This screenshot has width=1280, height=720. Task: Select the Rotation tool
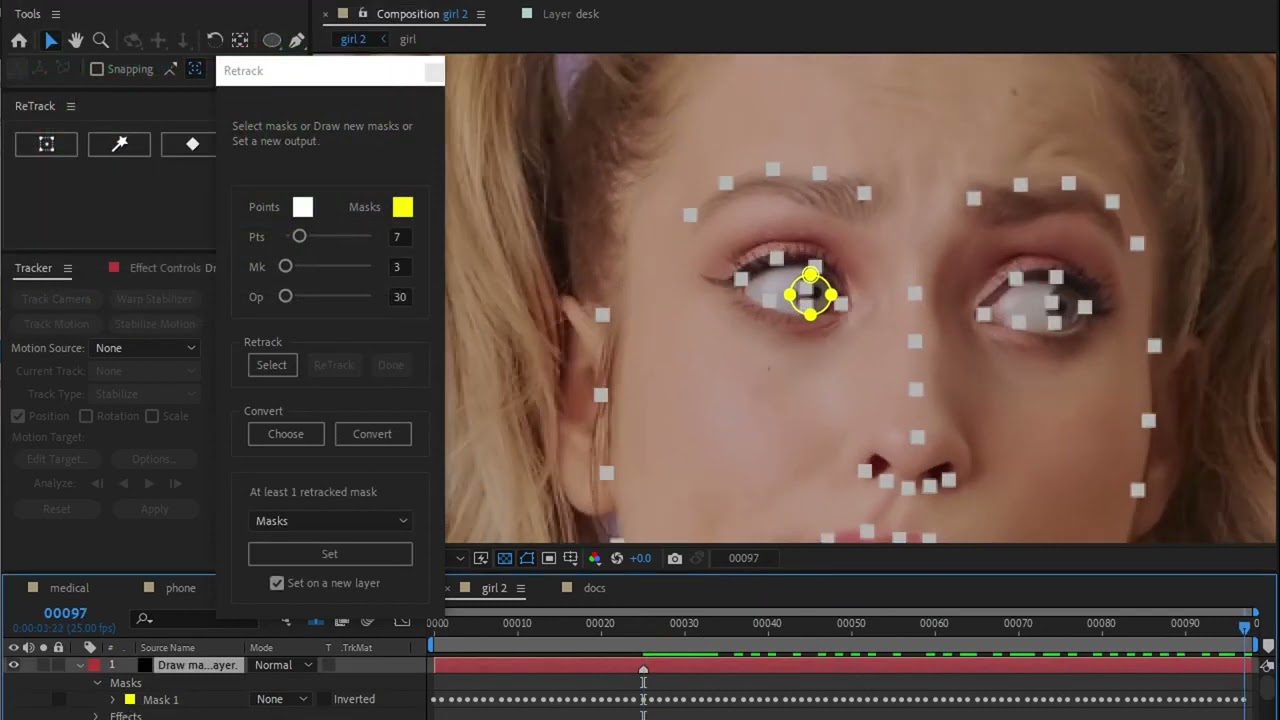tap(214, 41)
